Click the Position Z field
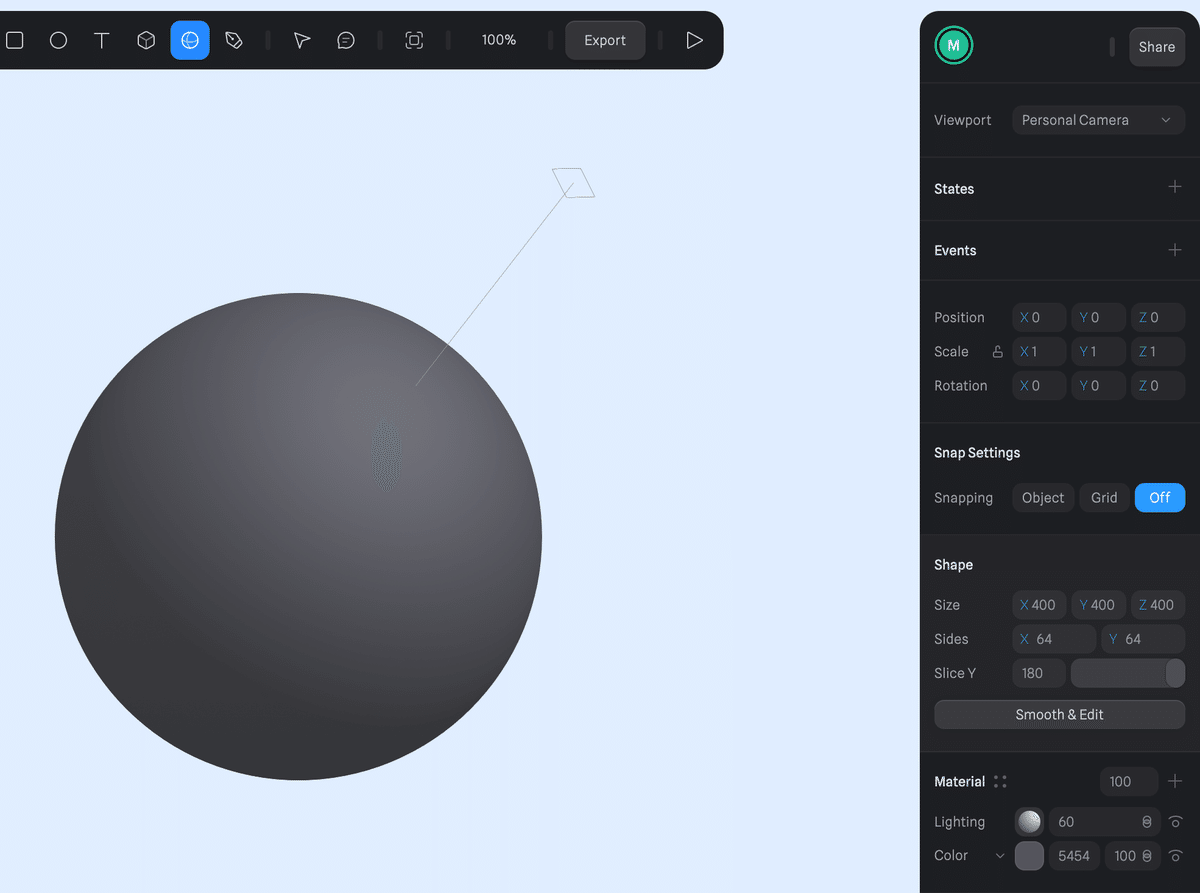The image size is (1200, 893). pyautogui.click(x=1158, y=317)
